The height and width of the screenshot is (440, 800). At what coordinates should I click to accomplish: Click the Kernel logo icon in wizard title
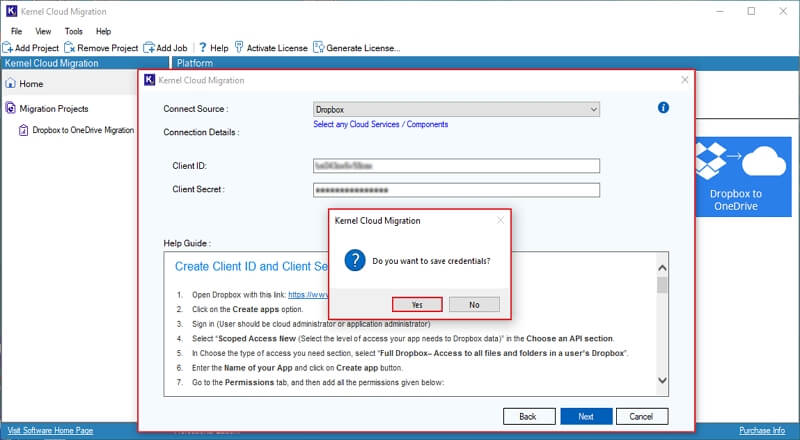click(x=149, y=80)
